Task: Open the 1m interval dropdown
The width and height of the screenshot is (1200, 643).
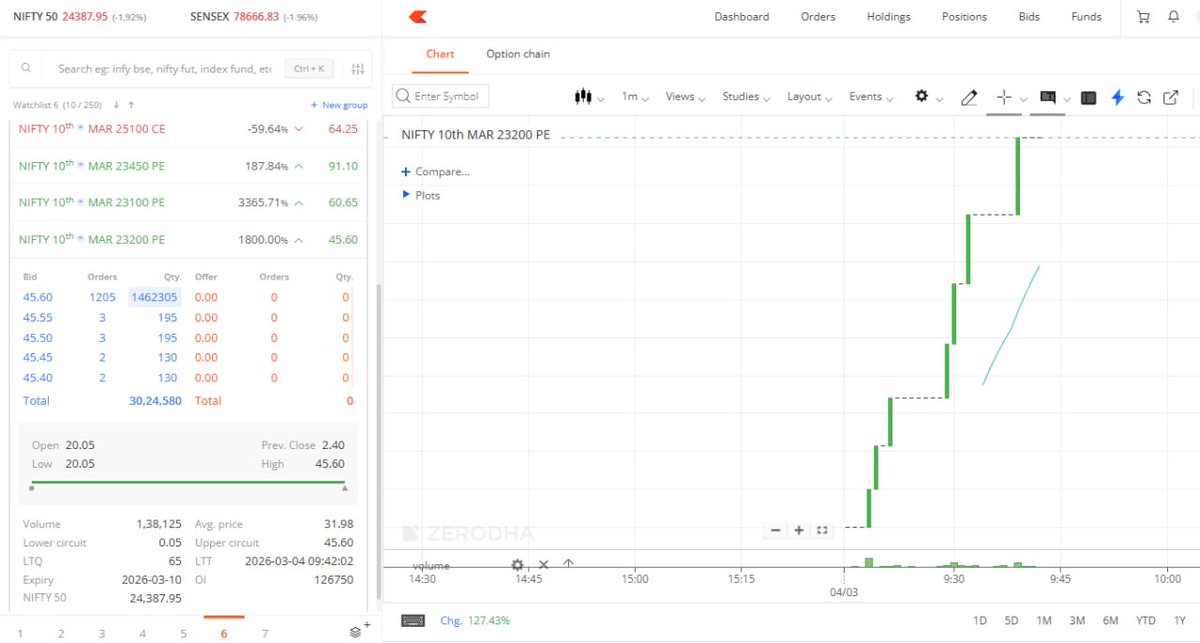Action: [x=635, y=97]
